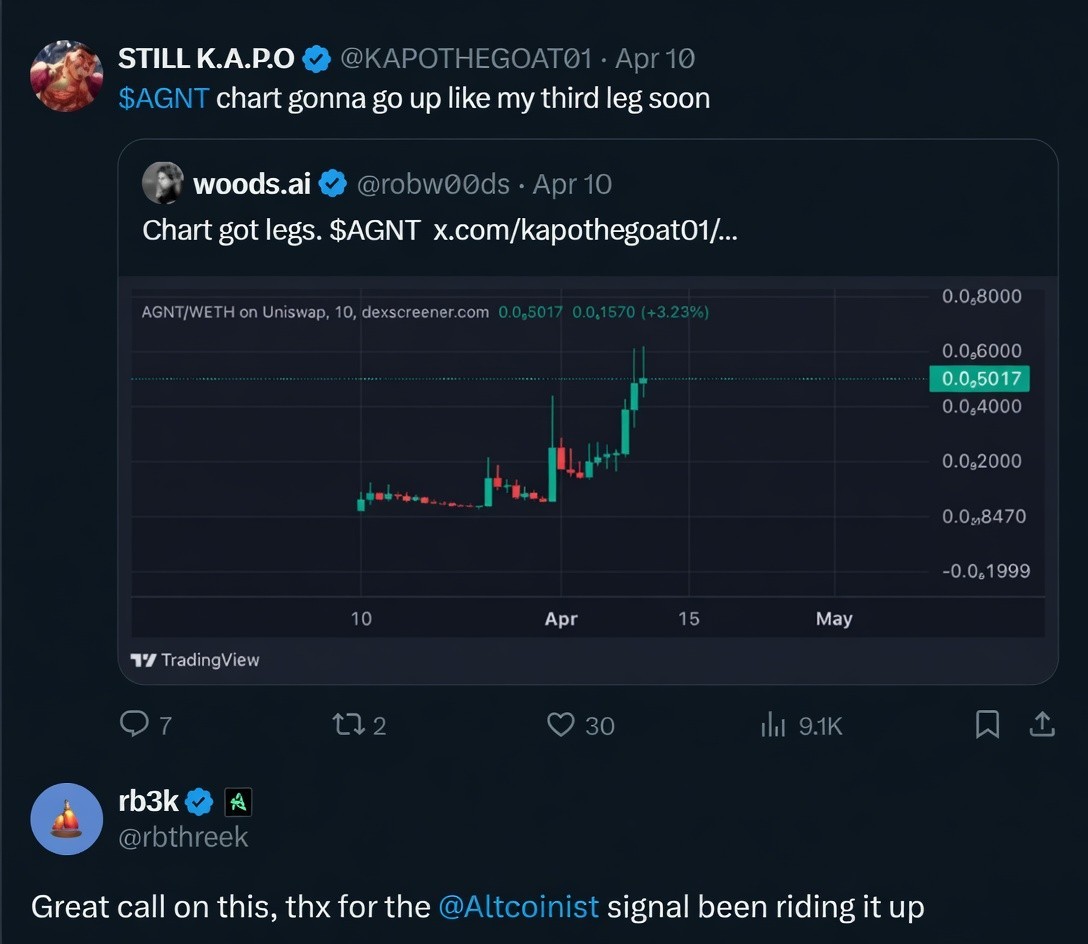Open the @Altcoinist mention link
Viewport: 1088px width, 944px height.
(x=519, y=906)
